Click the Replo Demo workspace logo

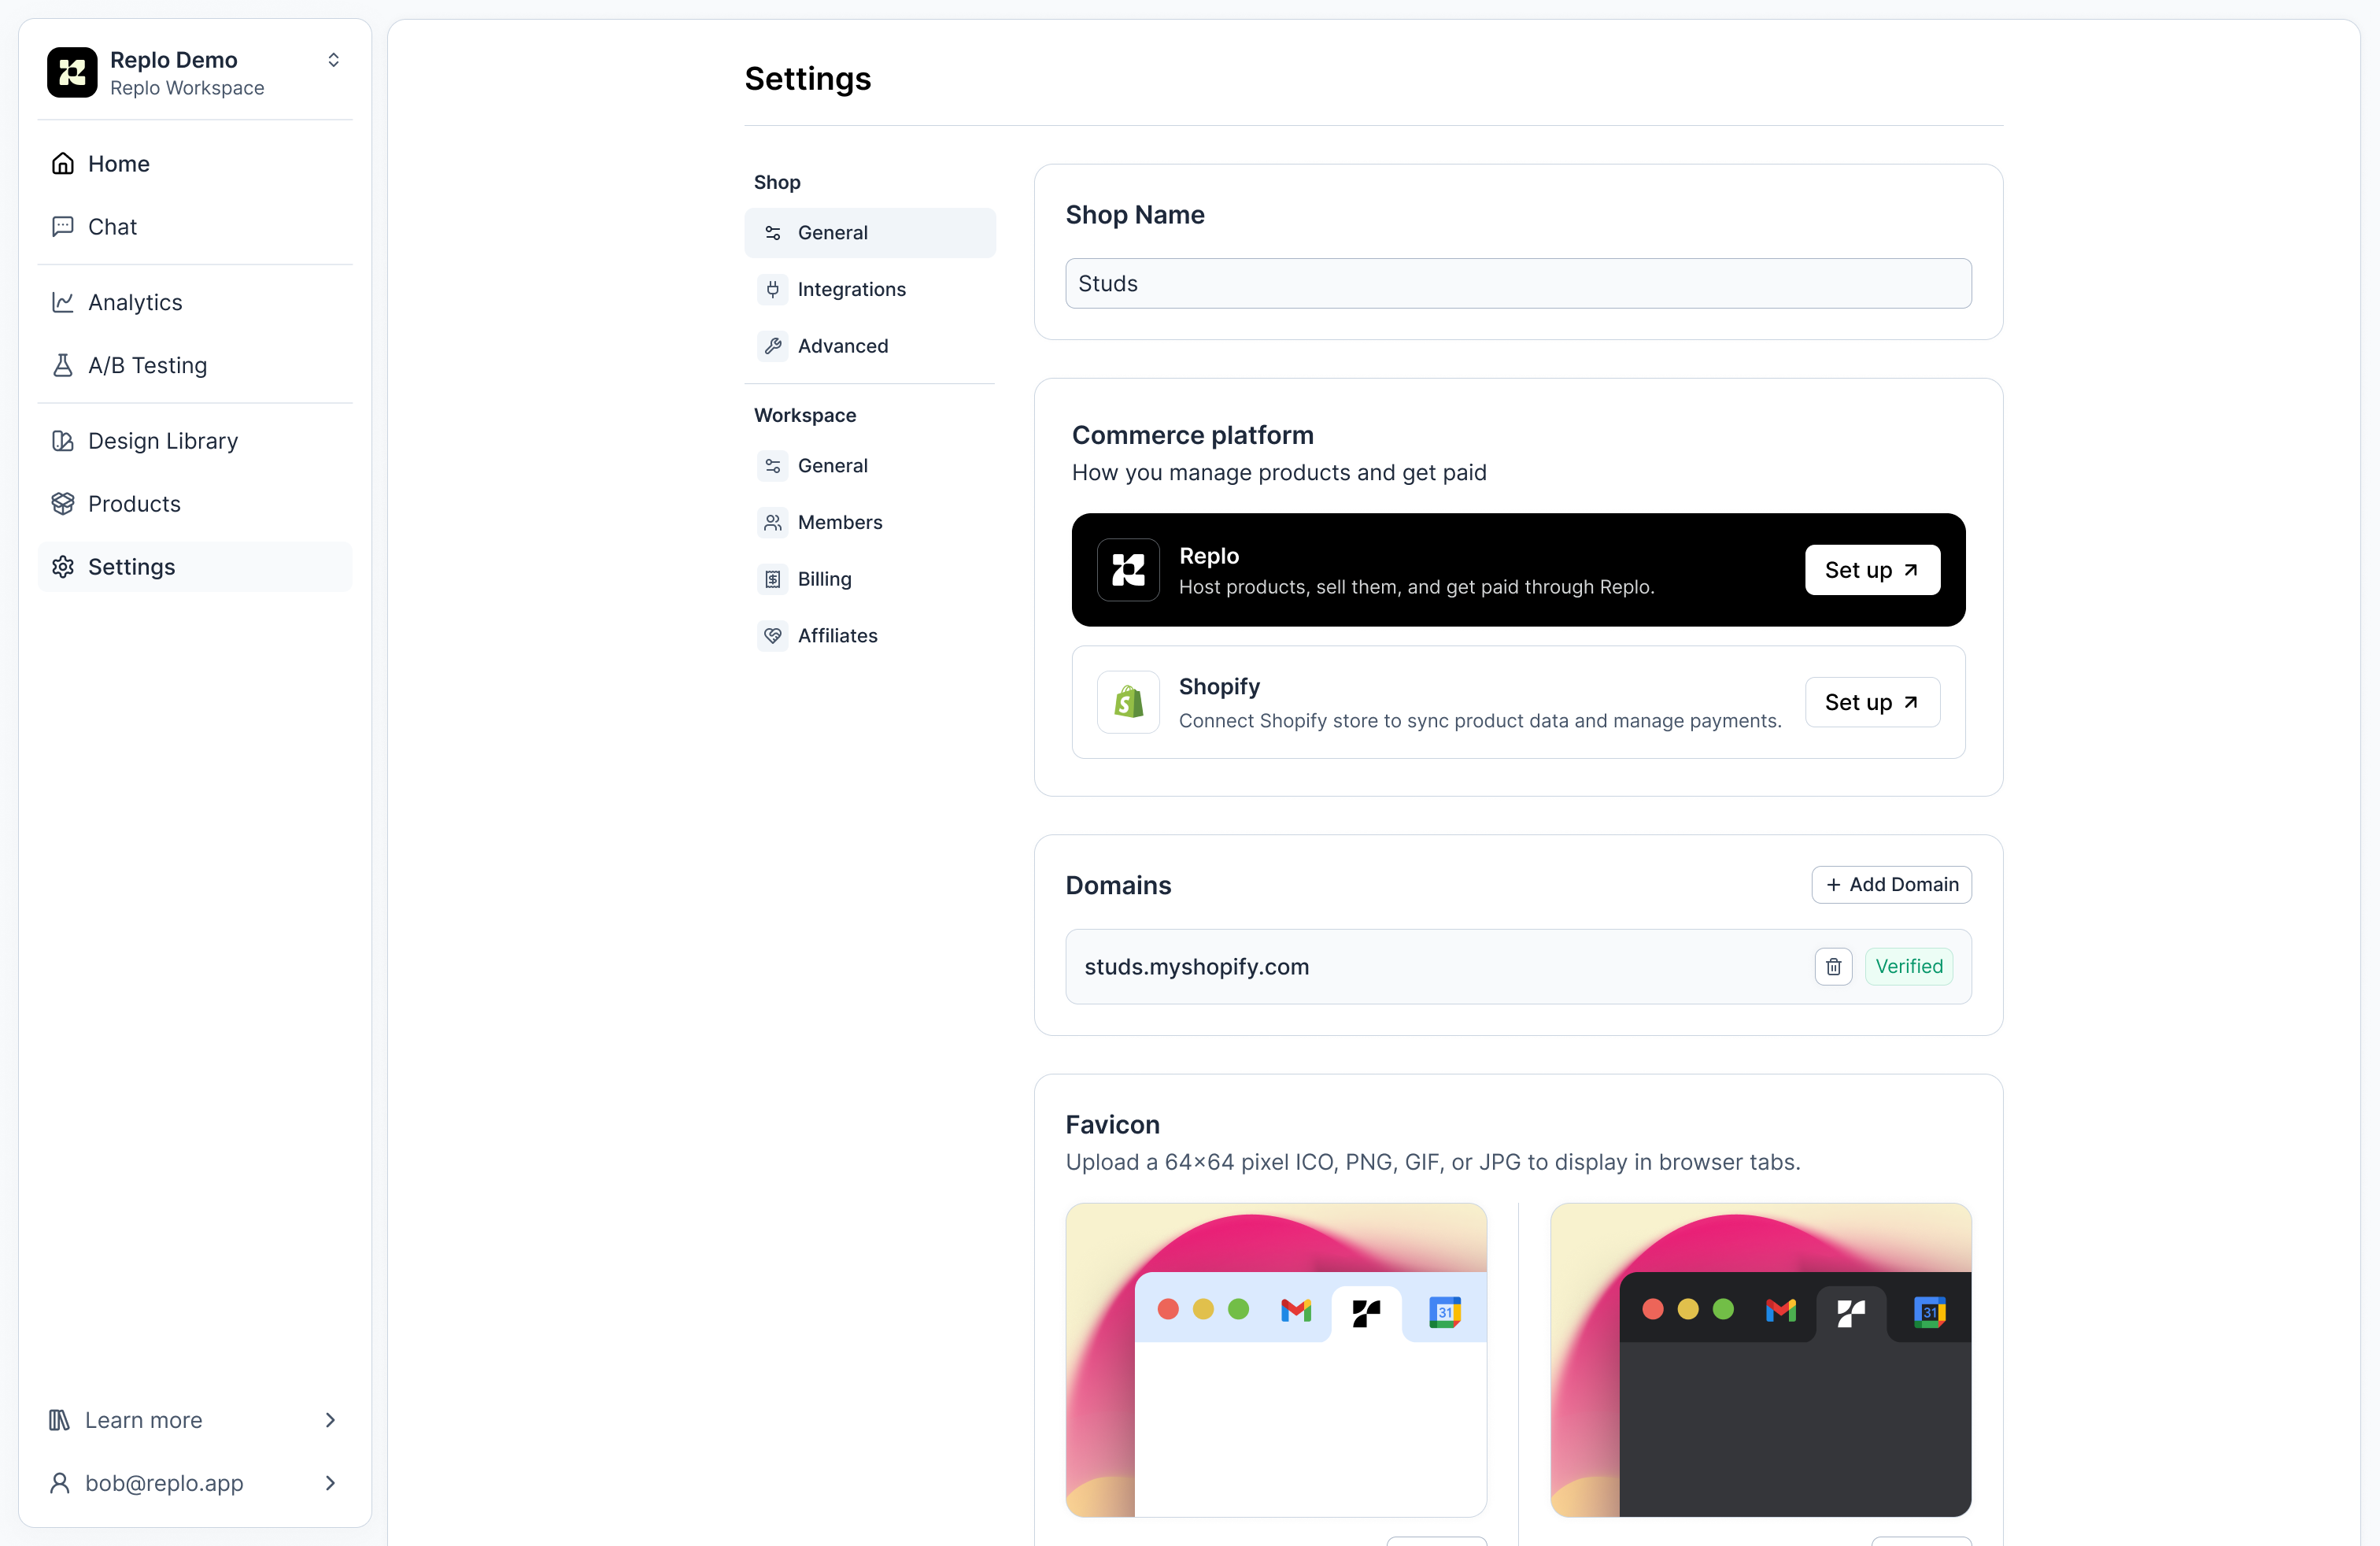[72, 72]
